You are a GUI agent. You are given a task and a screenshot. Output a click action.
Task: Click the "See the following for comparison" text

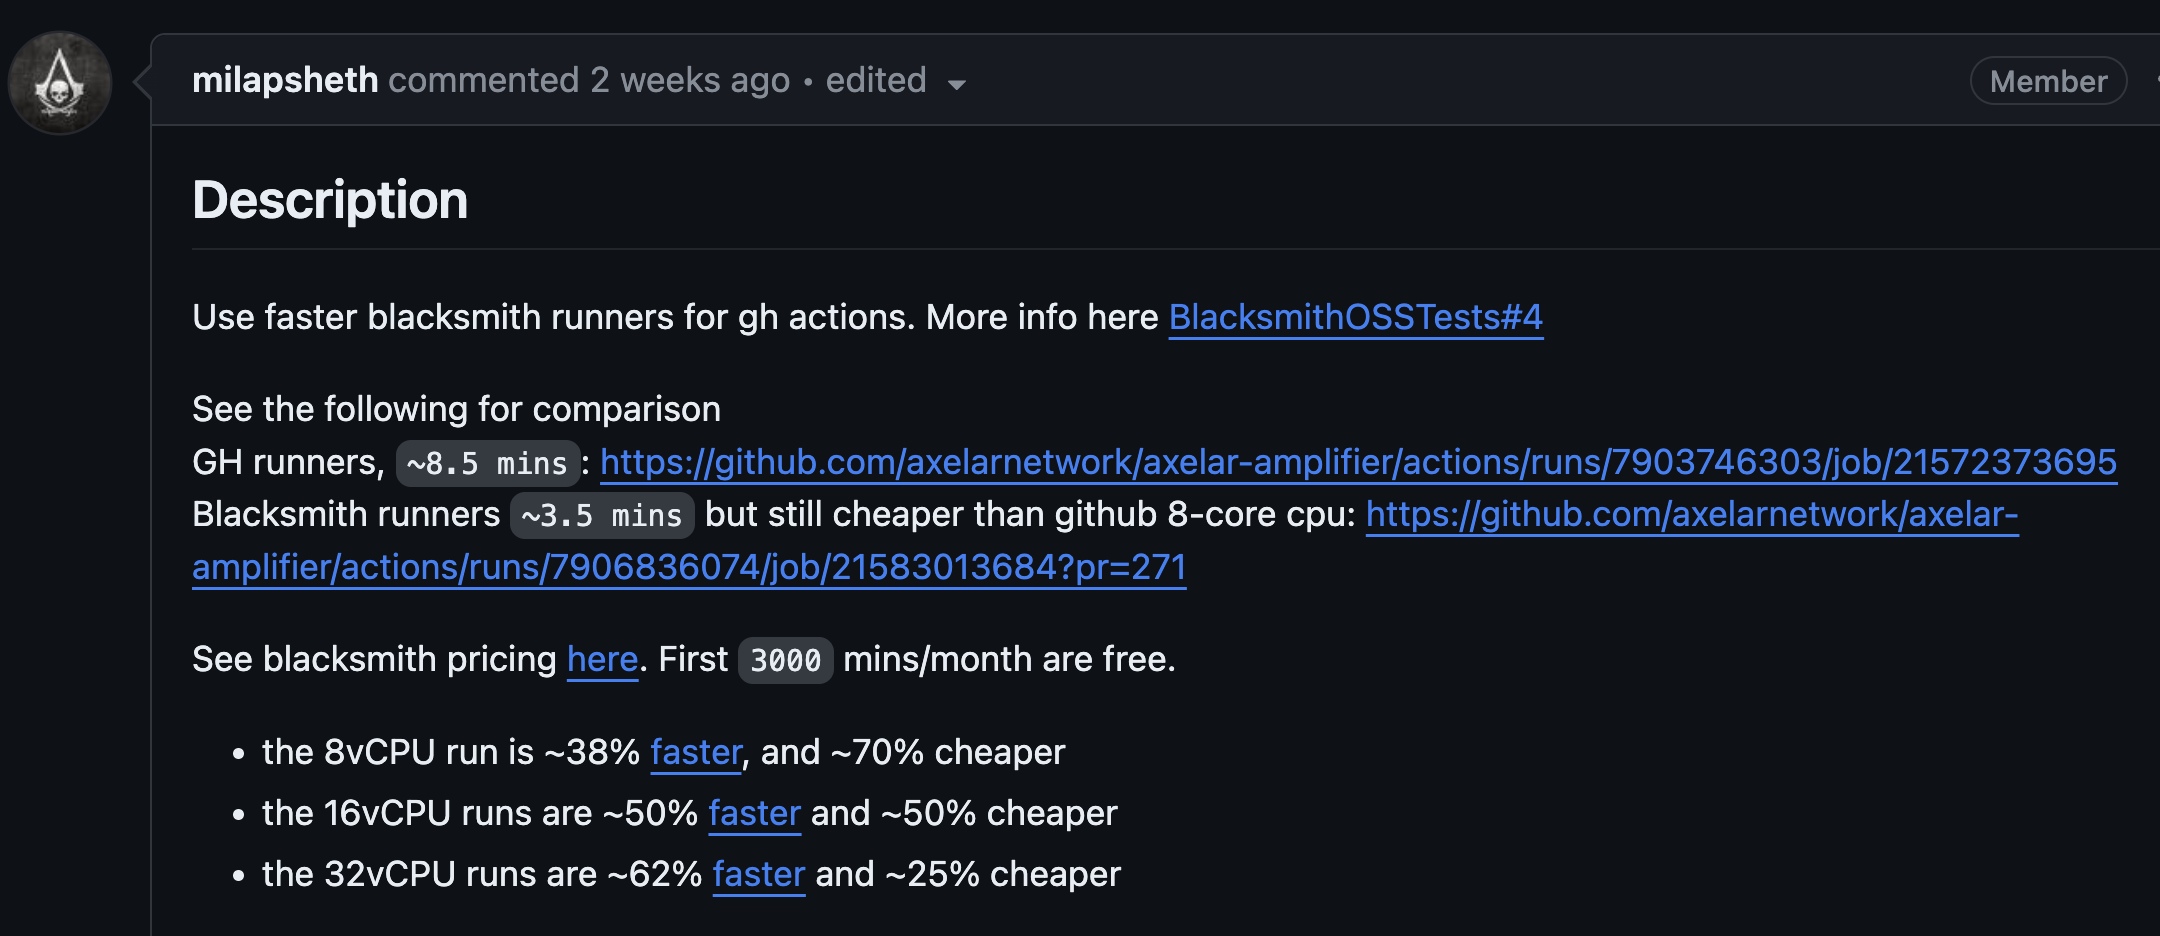click(456, 409)
